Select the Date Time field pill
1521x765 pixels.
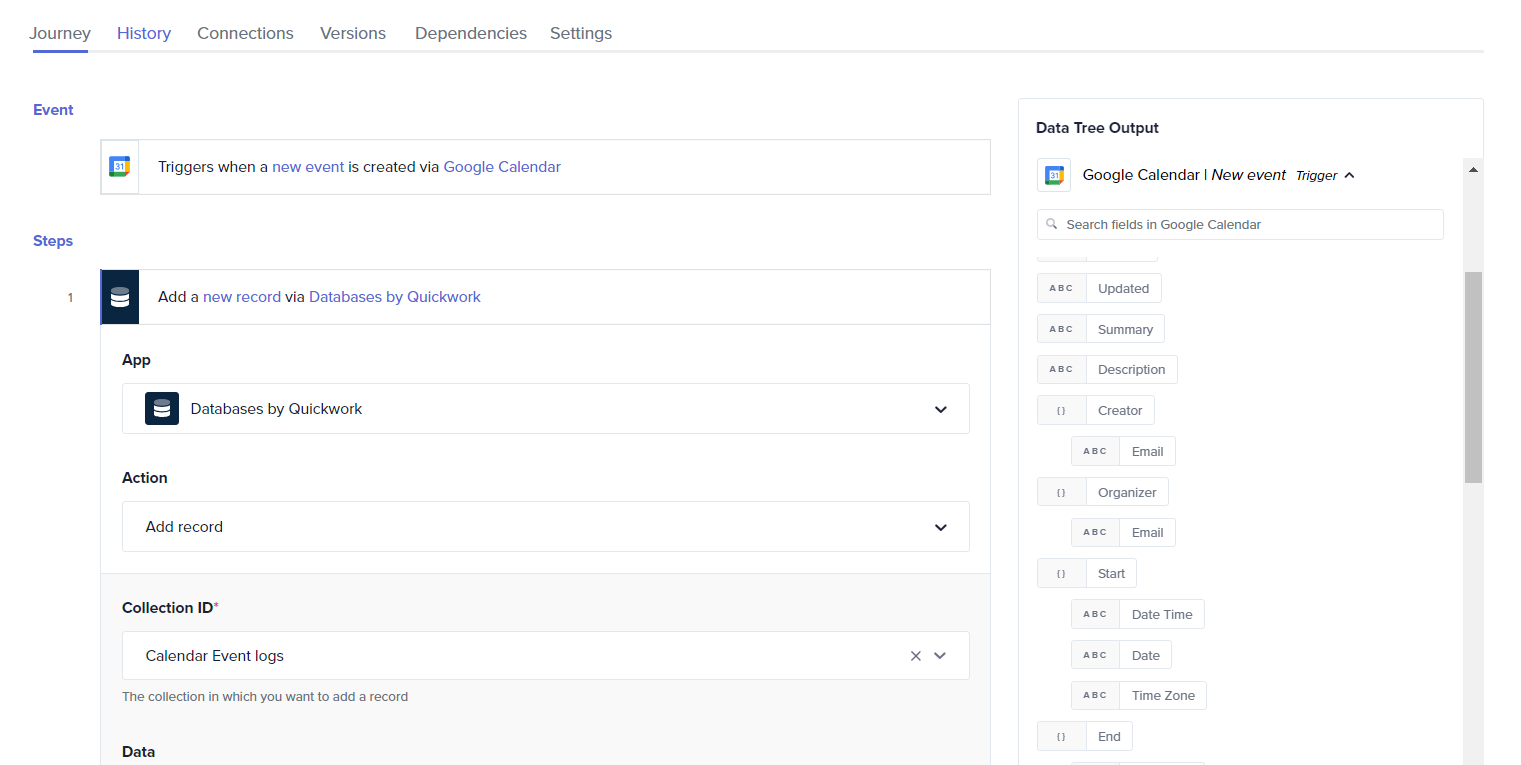(x=1138, y=614)
